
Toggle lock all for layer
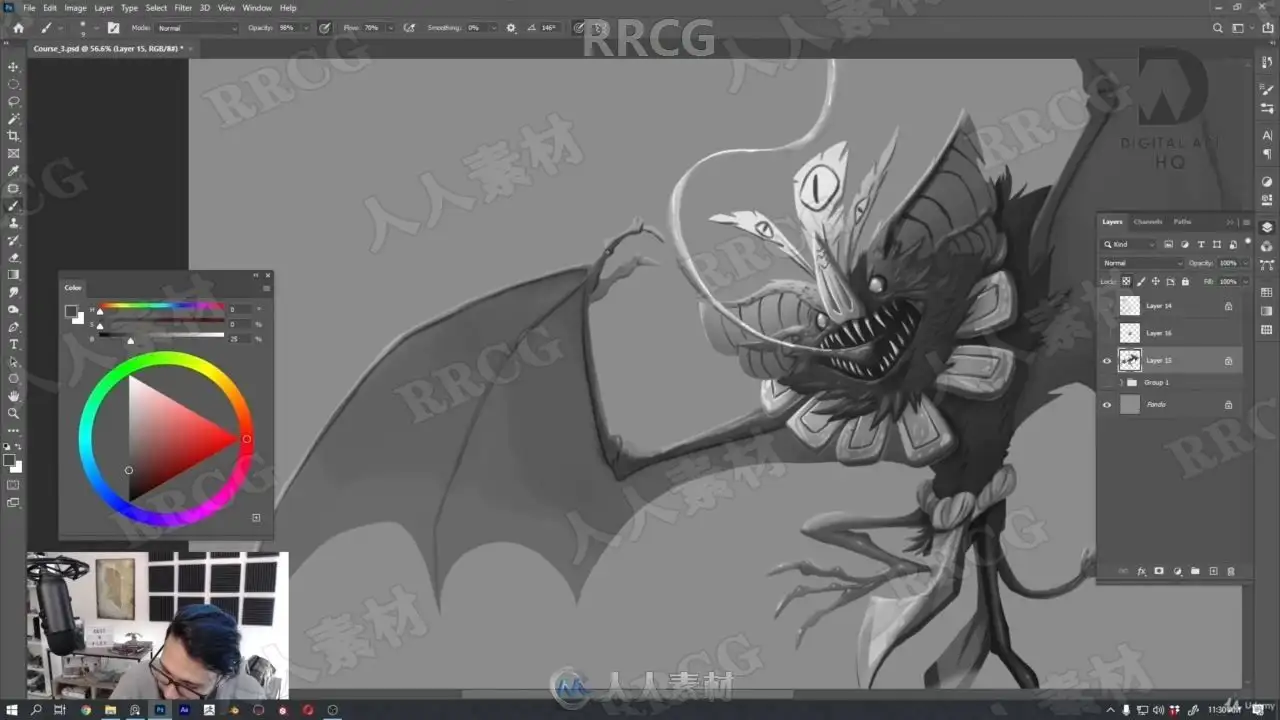(x=1185, y=282)
